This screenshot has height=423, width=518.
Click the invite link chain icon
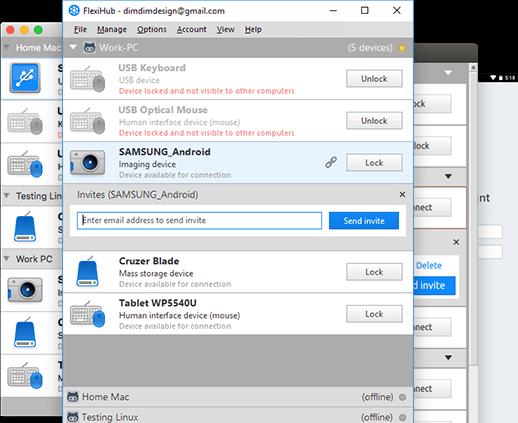331,162
